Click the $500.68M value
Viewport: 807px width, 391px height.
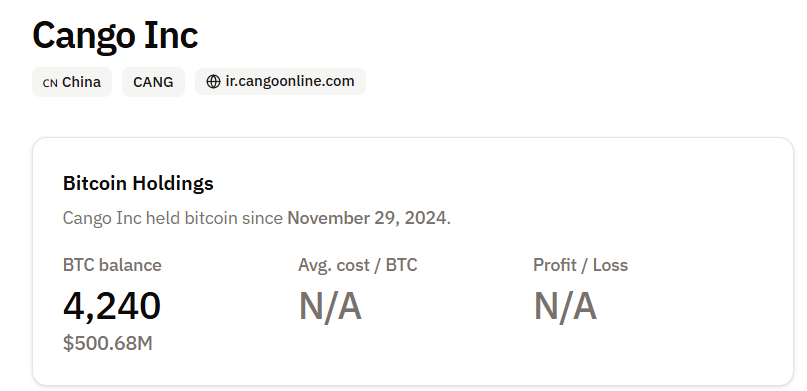(x=108, y=343)
